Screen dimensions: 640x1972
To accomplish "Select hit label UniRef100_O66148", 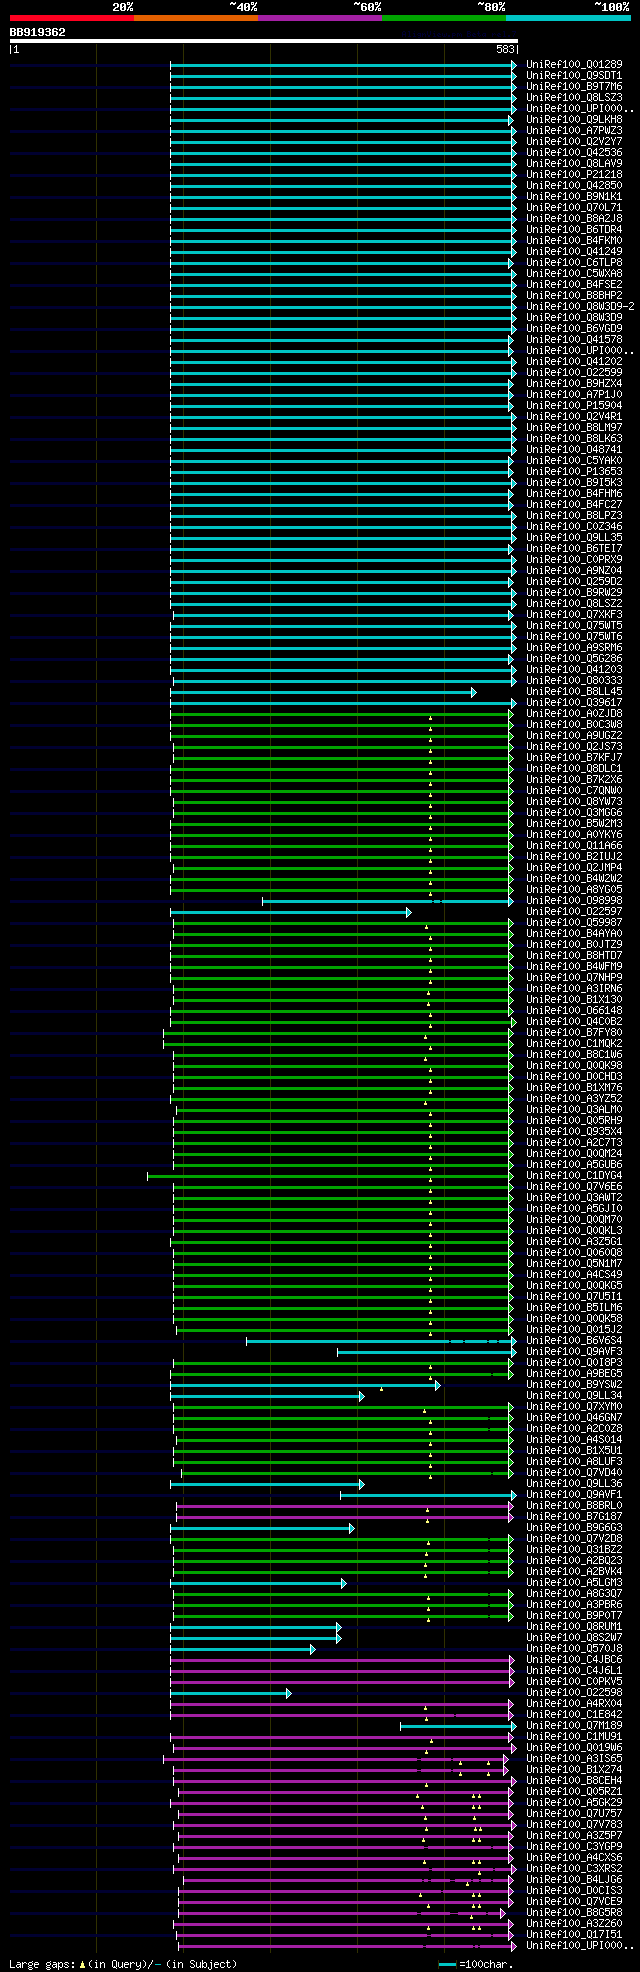I will click(x=574, y=1010).
